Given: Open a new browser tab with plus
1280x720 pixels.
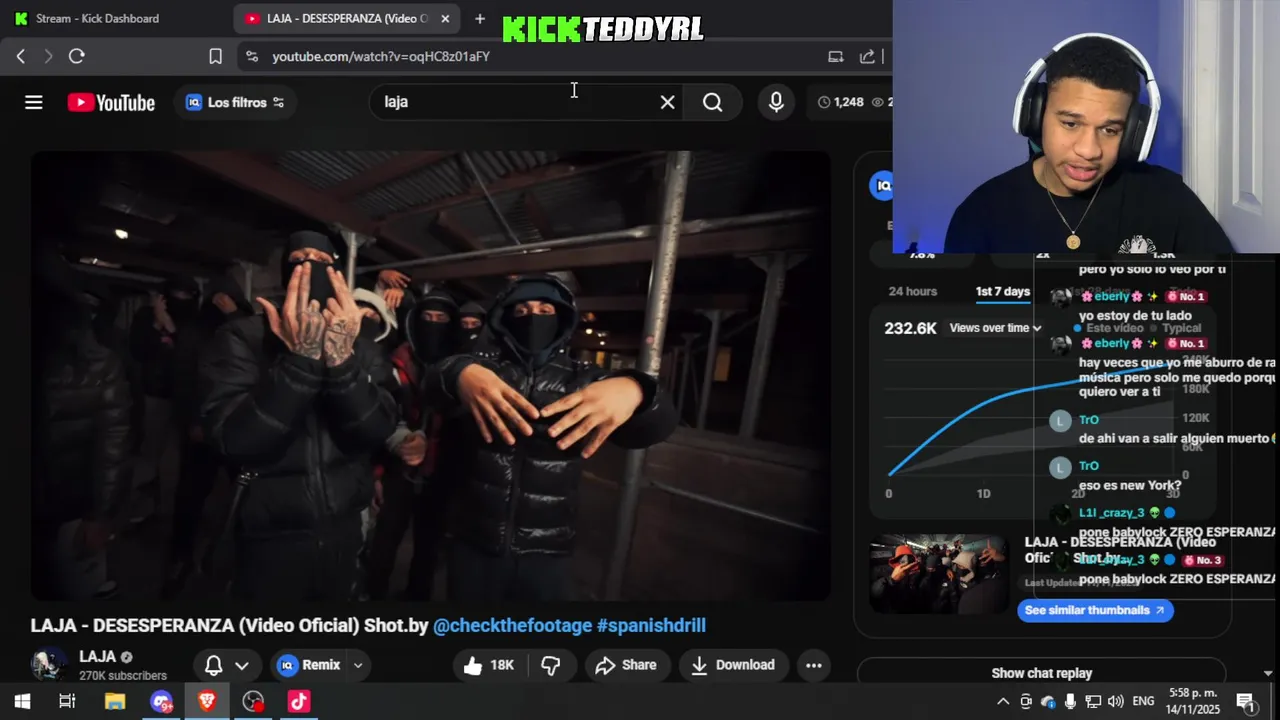Looking at the screenshot, I should [x=480, y=18].
